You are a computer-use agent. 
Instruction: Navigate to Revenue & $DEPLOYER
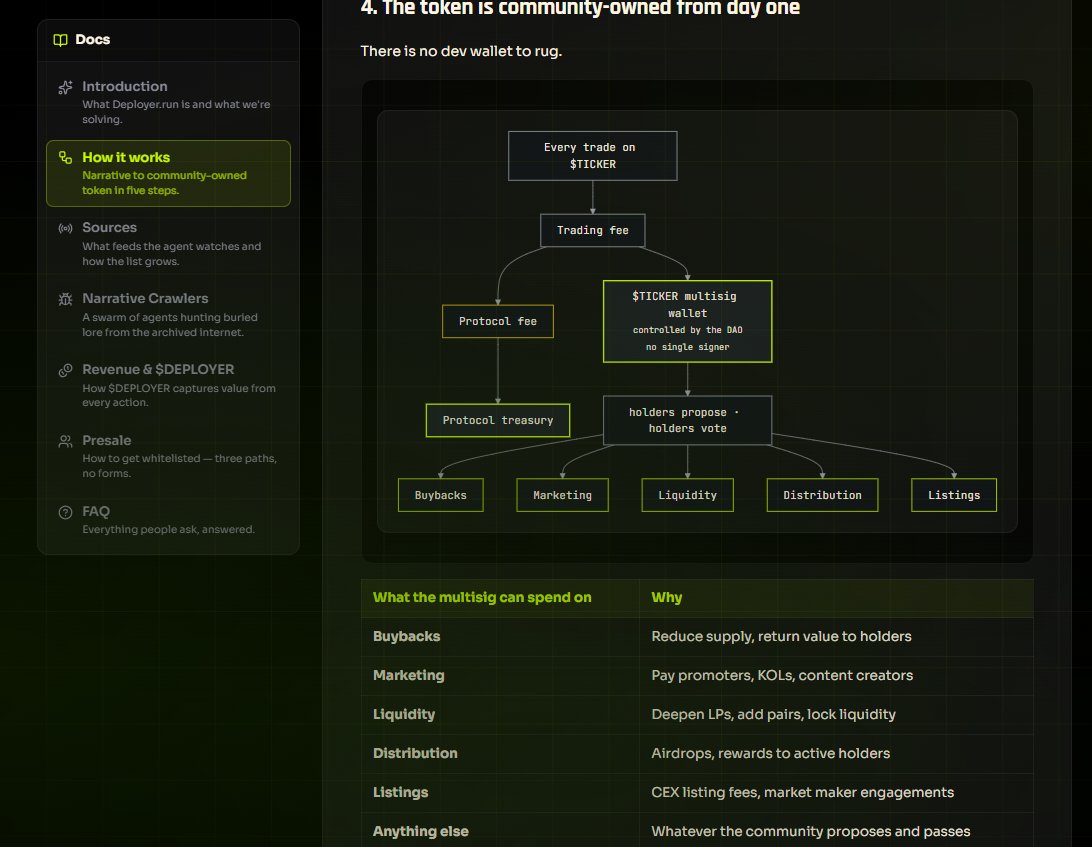pos(169,385)
